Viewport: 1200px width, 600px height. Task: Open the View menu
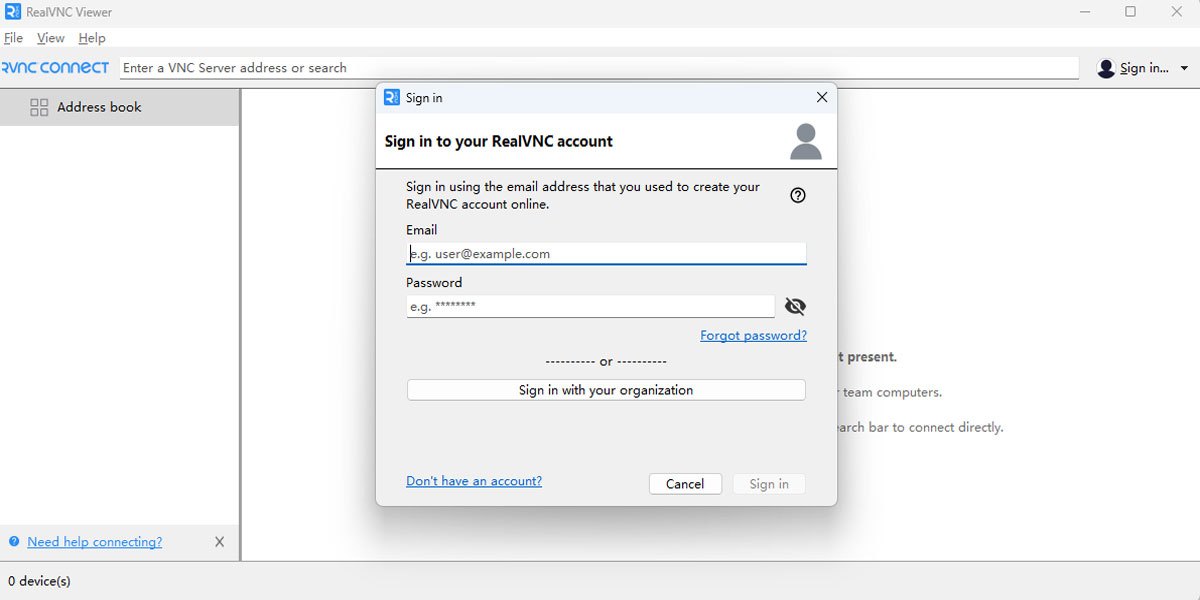50,38
